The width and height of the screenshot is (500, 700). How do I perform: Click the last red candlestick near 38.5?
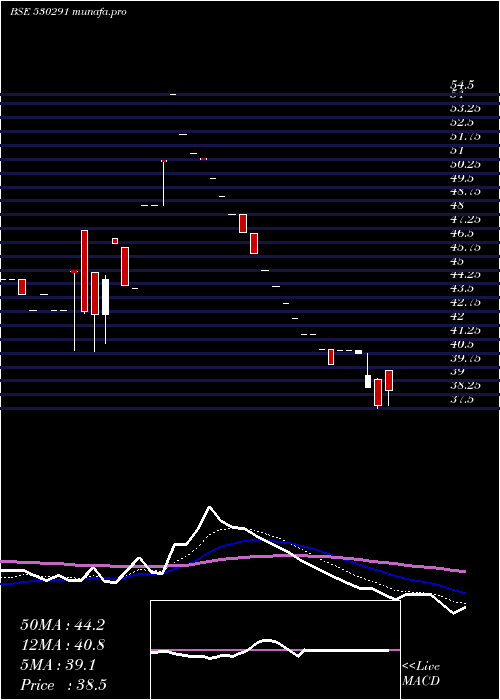point(389,380)
